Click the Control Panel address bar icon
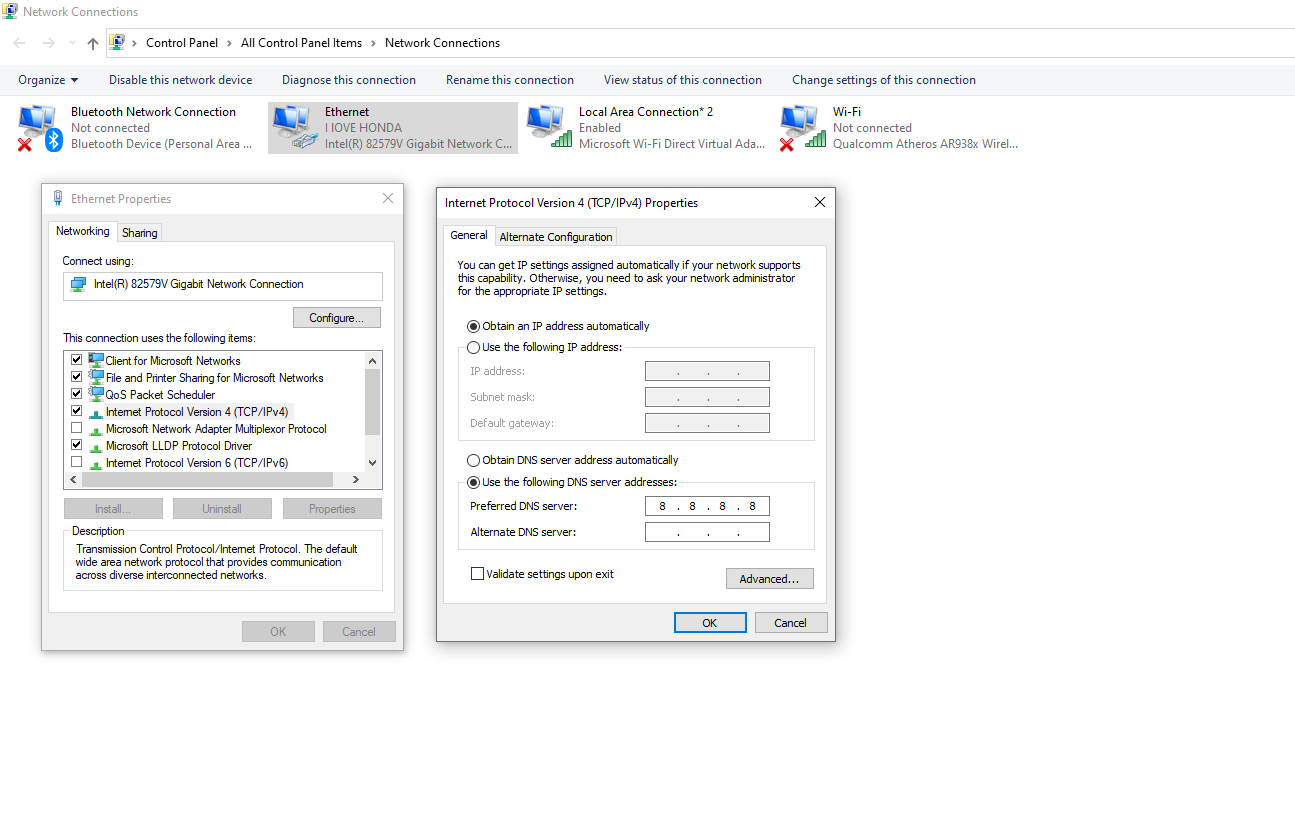The height and width of the screenshot is (819, 1295). click(x=117, y=43)
